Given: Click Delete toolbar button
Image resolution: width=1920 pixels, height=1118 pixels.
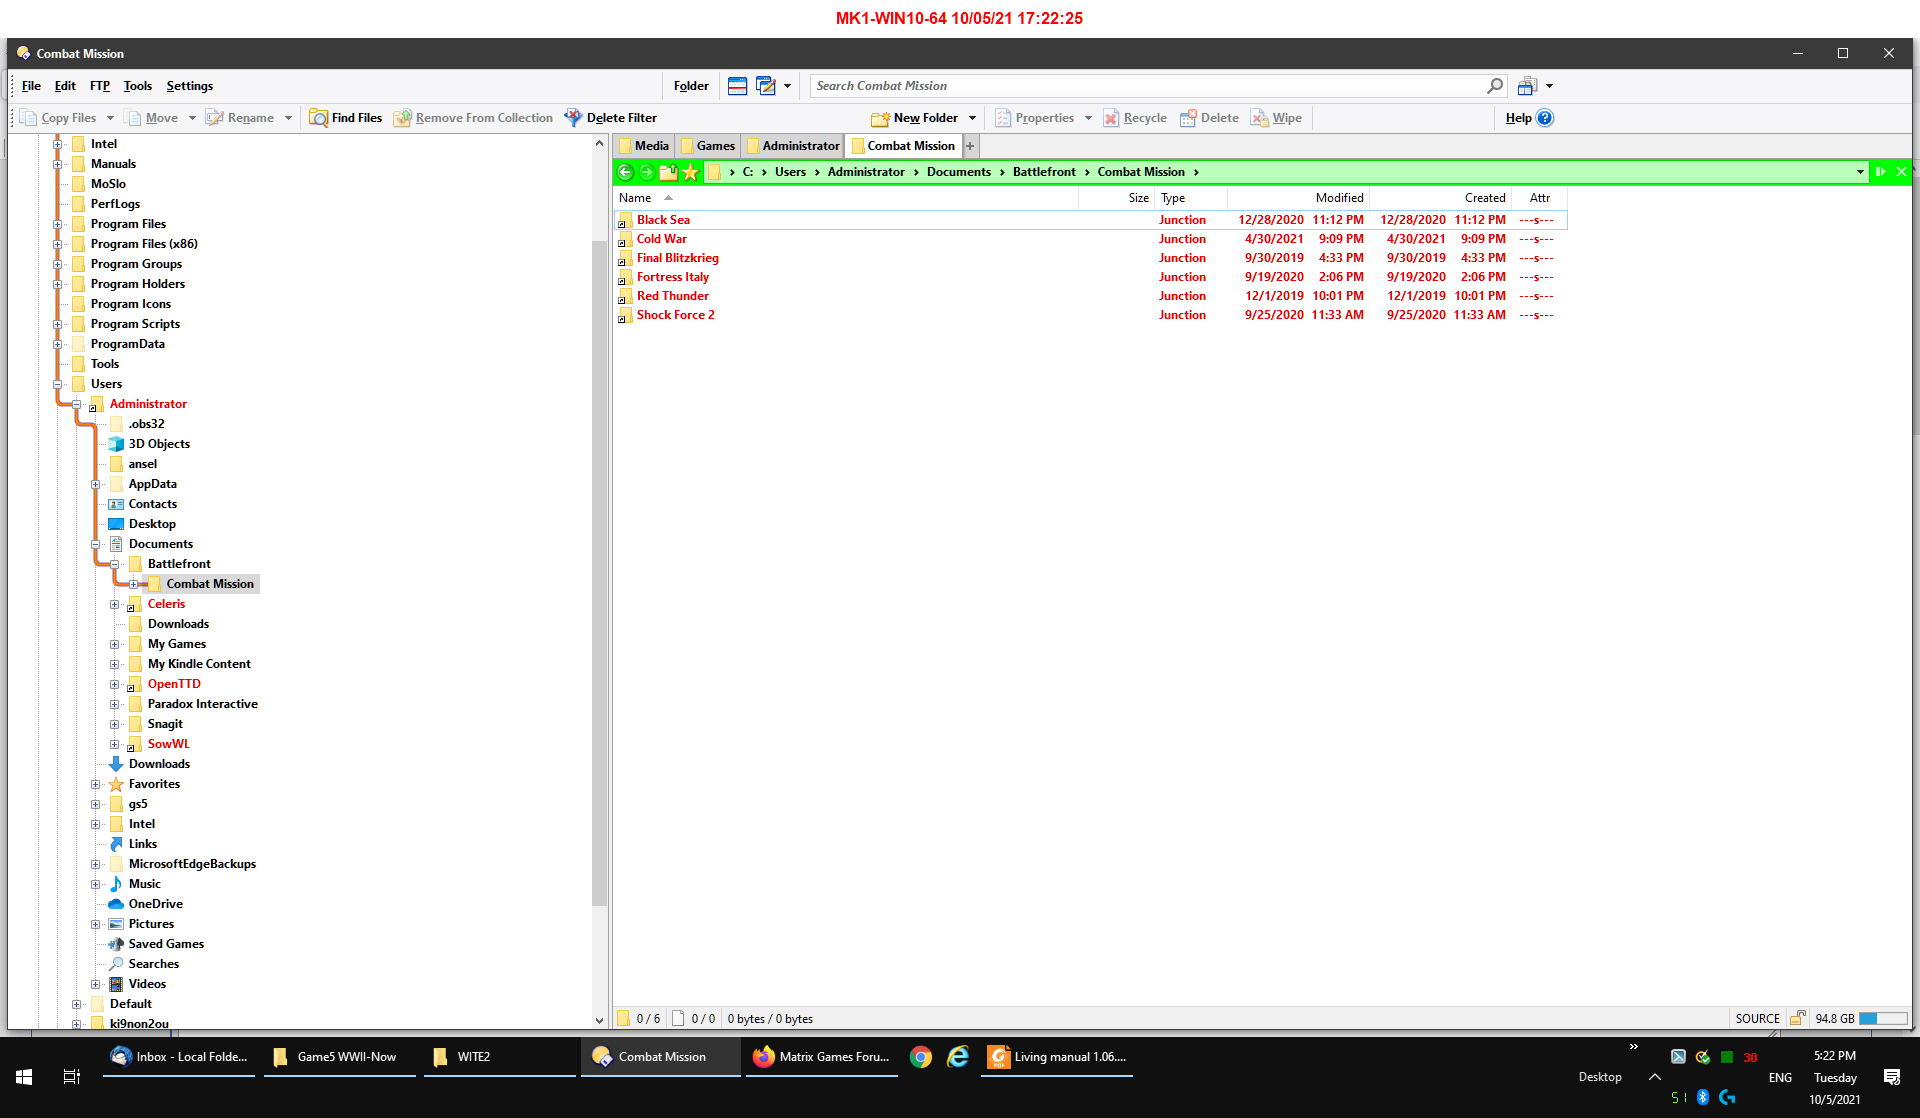Looking at the screenshot, I should [1209, 118].
